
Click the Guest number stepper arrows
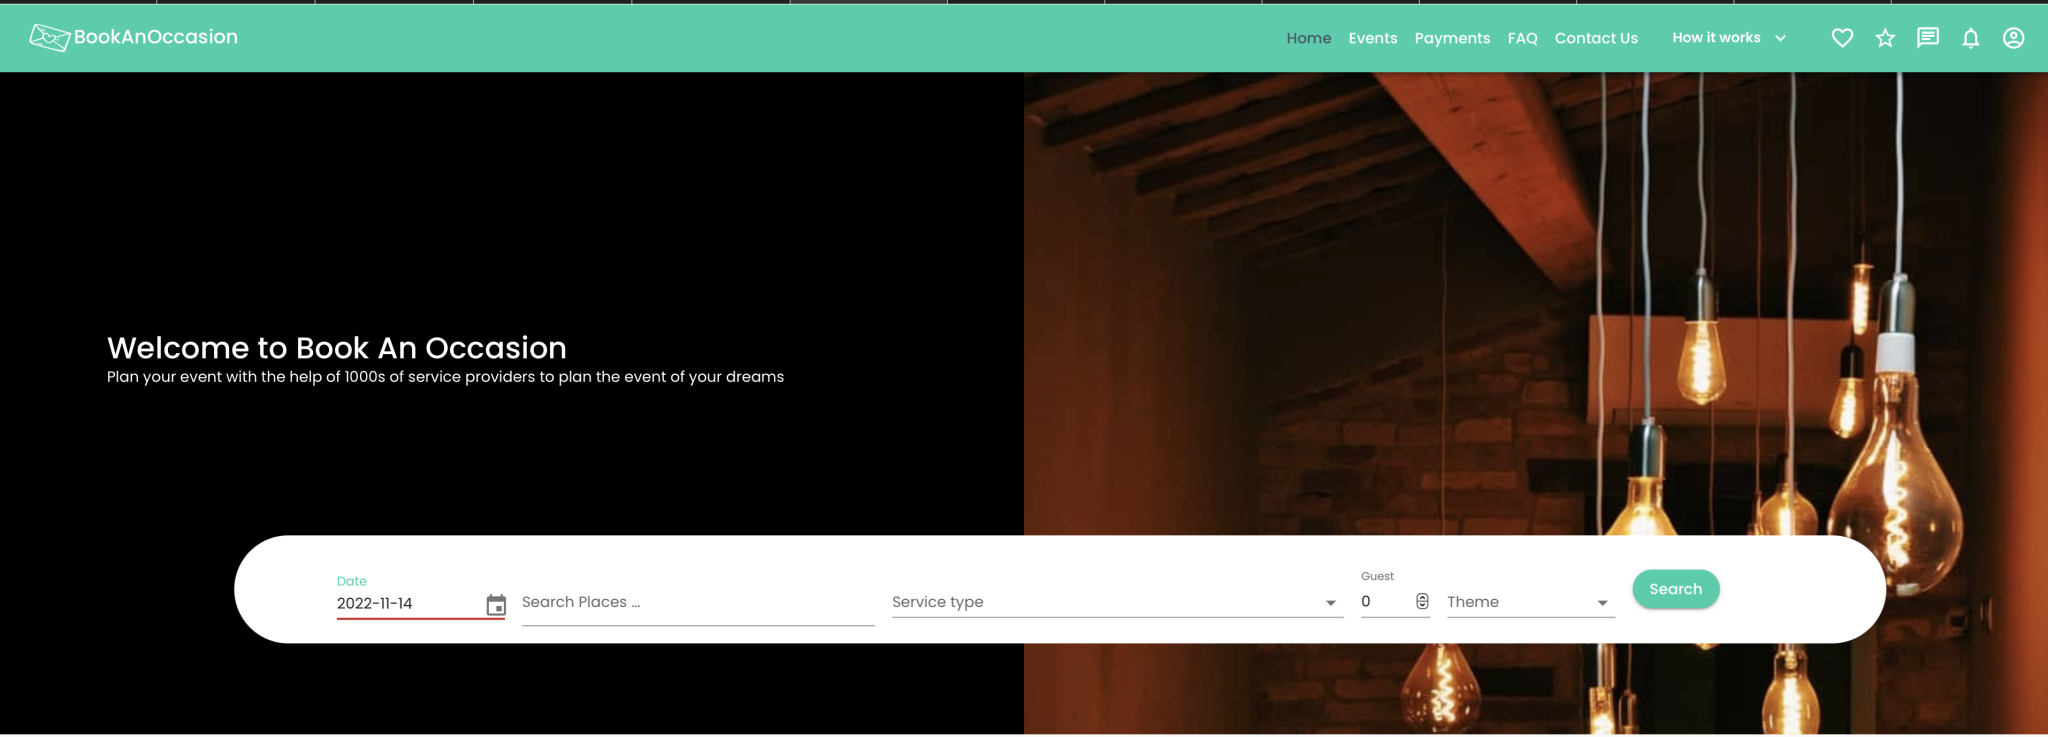pyautogui.click(x=1422, y=601)
